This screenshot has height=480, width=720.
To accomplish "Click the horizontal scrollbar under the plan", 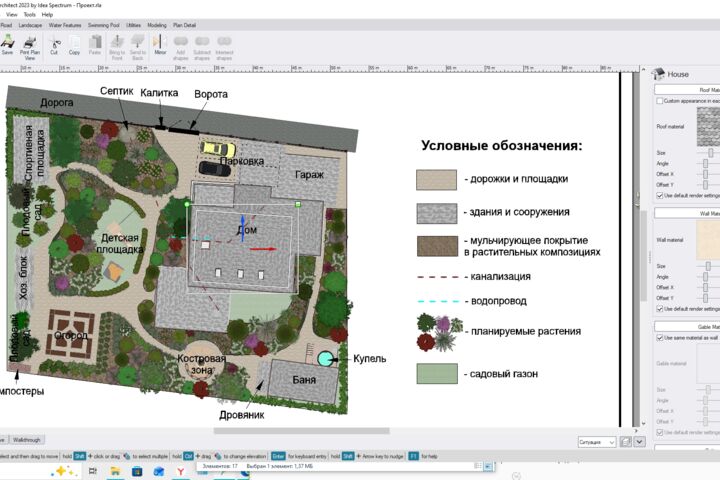I will (301, 431).
